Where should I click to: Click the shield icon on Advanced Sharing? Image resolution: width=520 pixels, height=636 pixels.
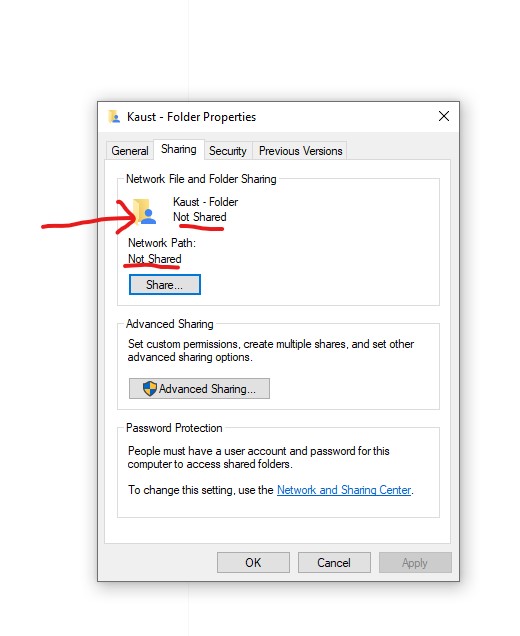[150, 389]
